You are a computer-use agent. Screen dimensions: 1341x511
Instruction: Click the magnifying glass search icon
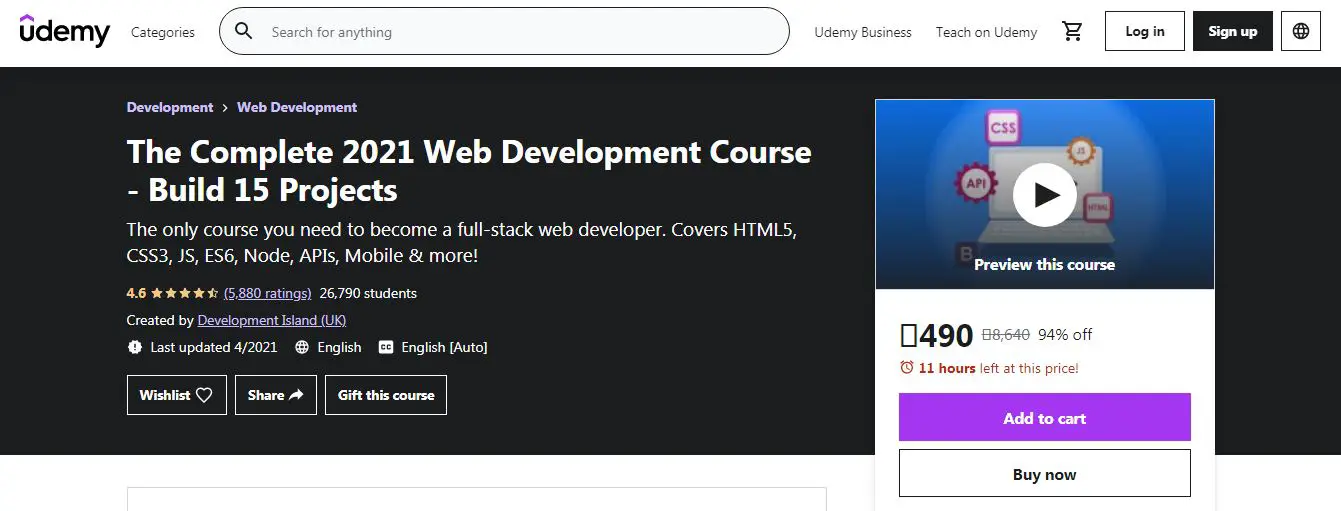[x=244, y=32]
